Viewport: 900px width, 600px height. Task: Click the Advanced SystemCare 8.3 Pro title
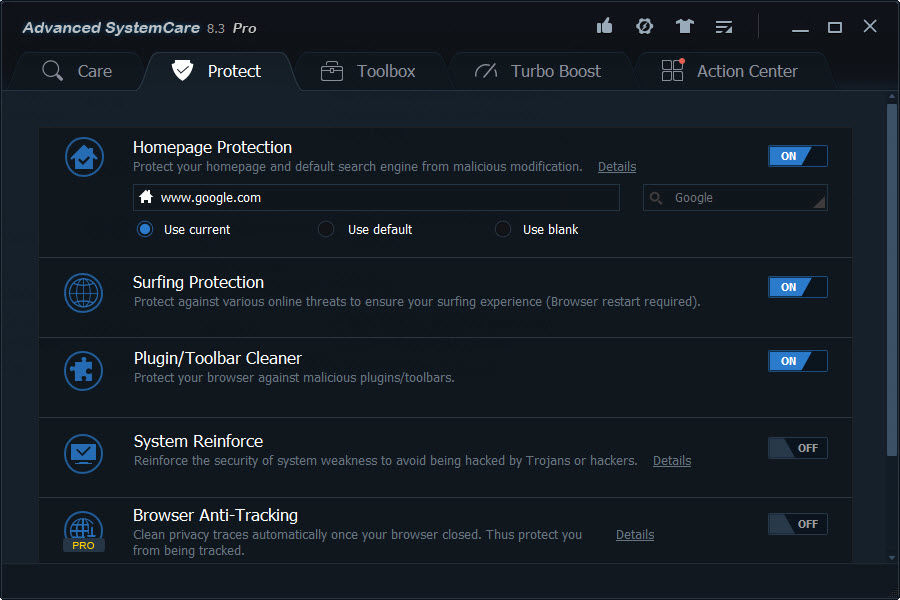click(139, 28)
